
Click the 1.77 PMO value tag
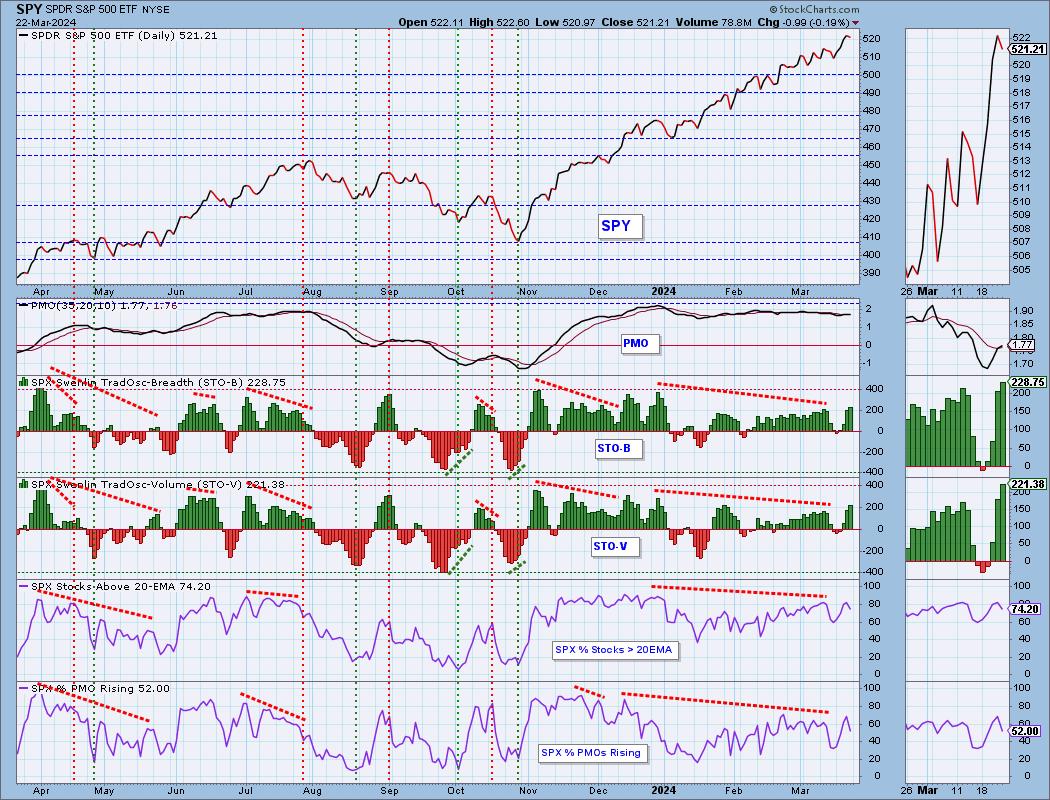tap(1023, 345)
